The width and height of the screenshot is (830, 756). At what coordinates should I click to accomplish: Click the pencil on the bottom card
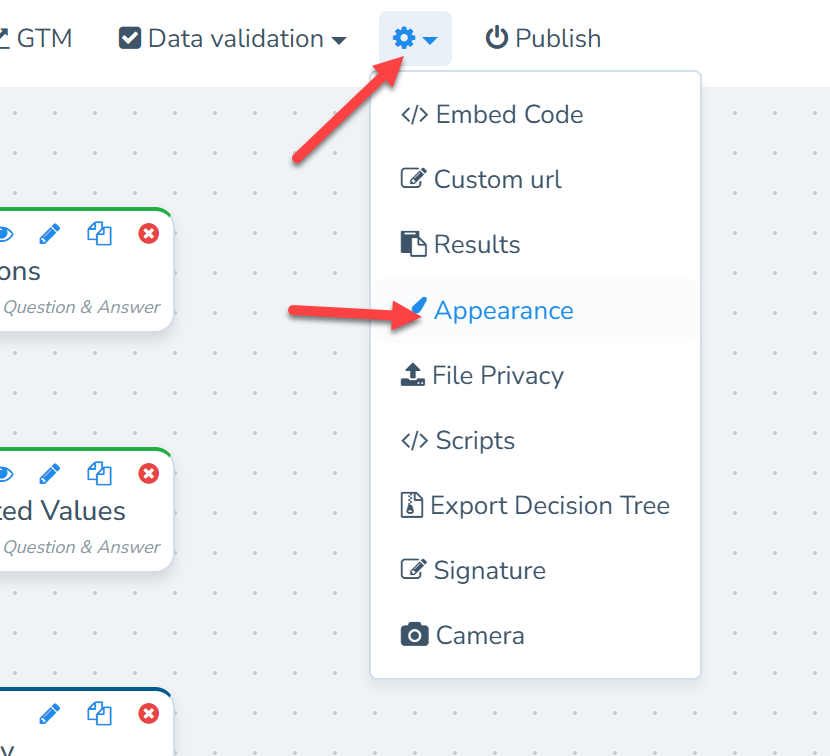coord(49,714)
